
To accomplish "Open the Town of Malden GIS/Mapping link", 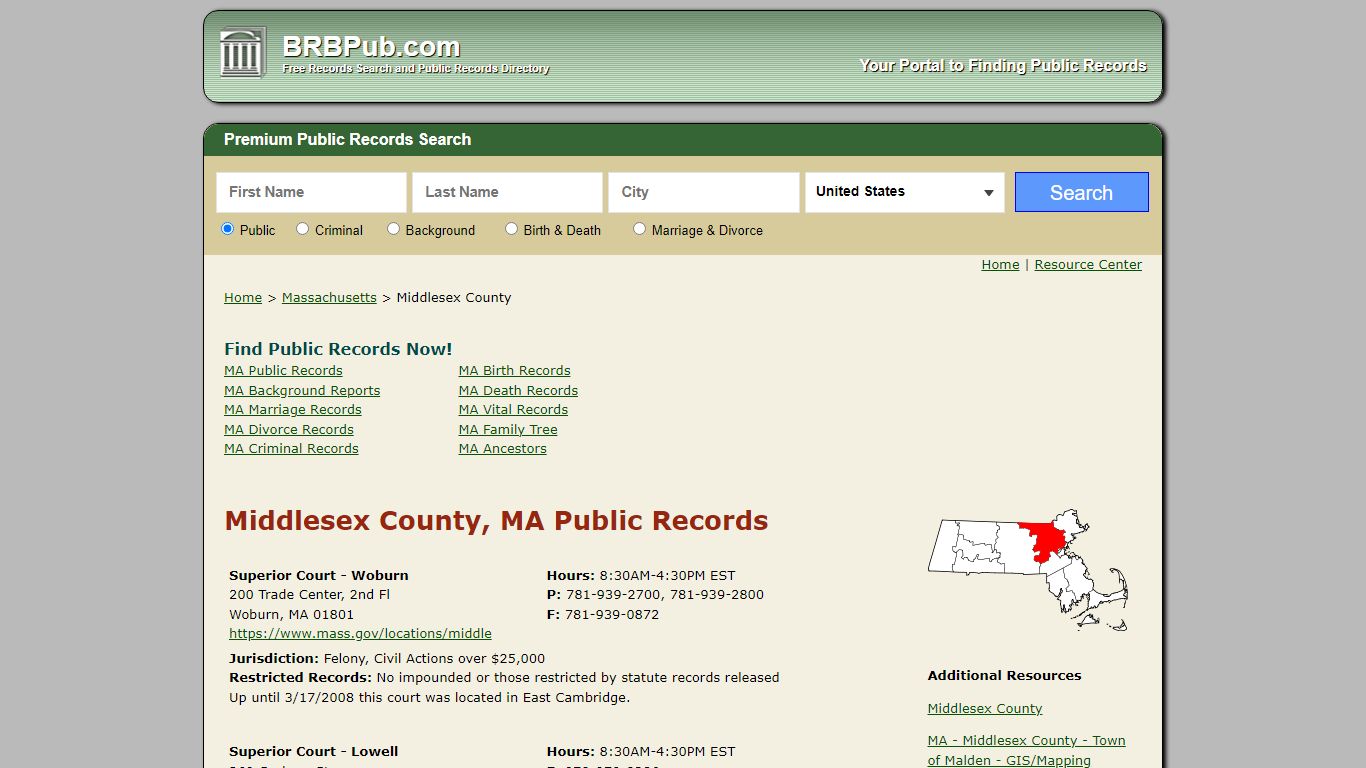I will (1026, 751).
